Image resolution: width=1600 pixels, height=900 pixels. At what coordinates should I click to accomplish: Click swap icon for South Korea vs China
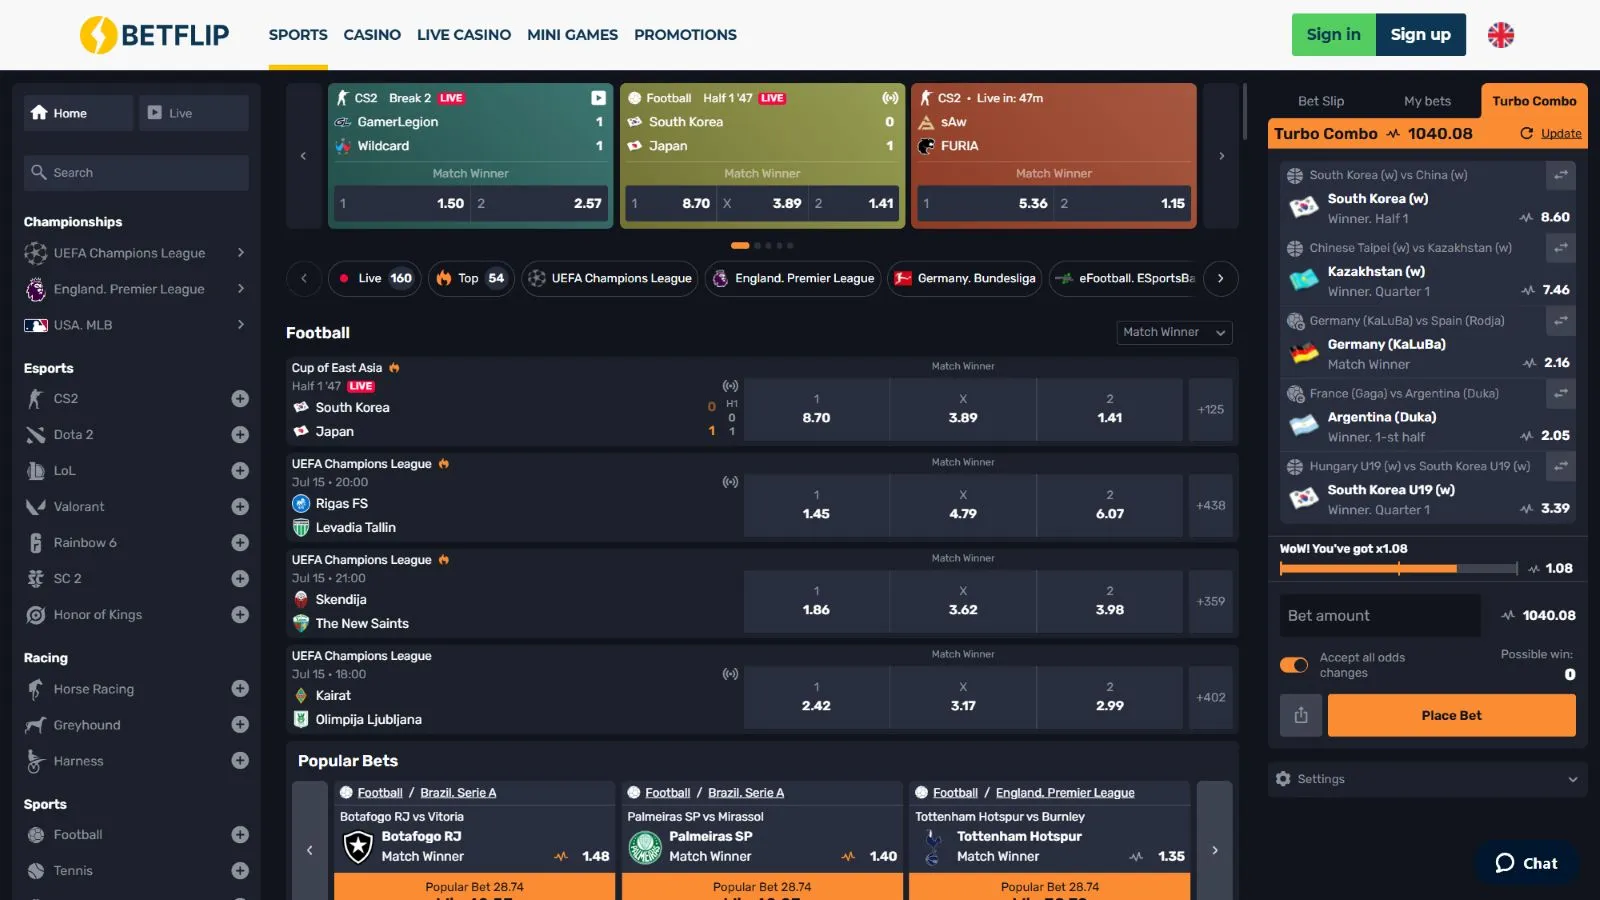pos(1560,175)
